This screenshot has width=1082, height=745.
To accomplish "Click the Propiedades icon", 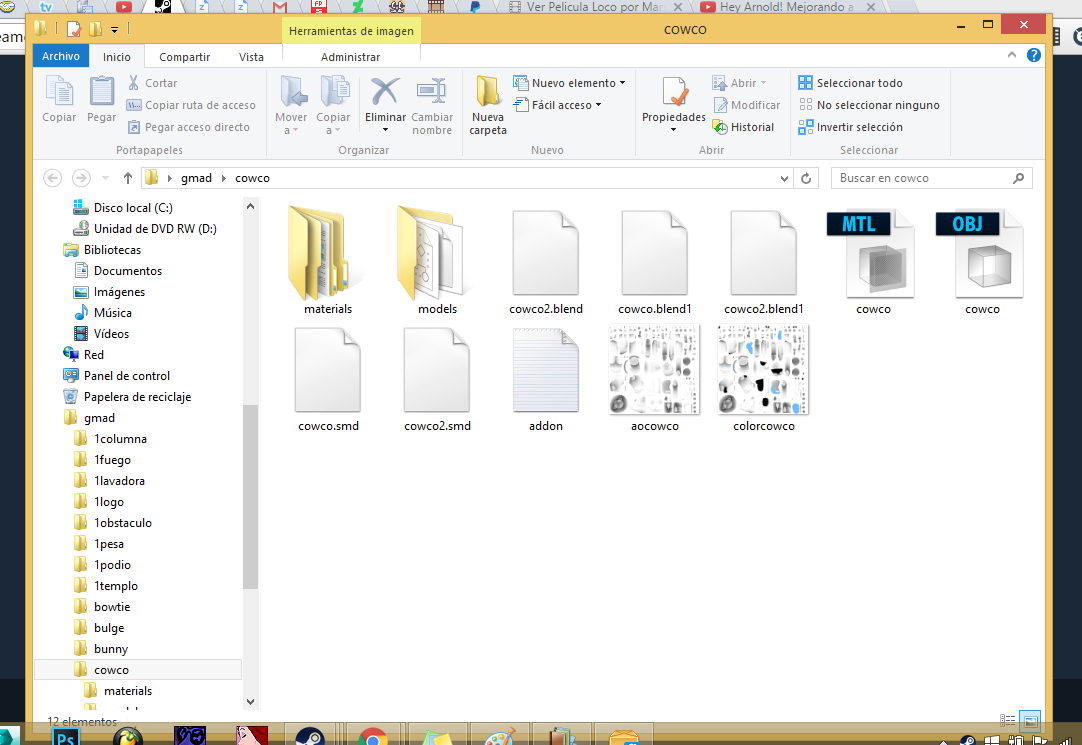I will 674,92.
